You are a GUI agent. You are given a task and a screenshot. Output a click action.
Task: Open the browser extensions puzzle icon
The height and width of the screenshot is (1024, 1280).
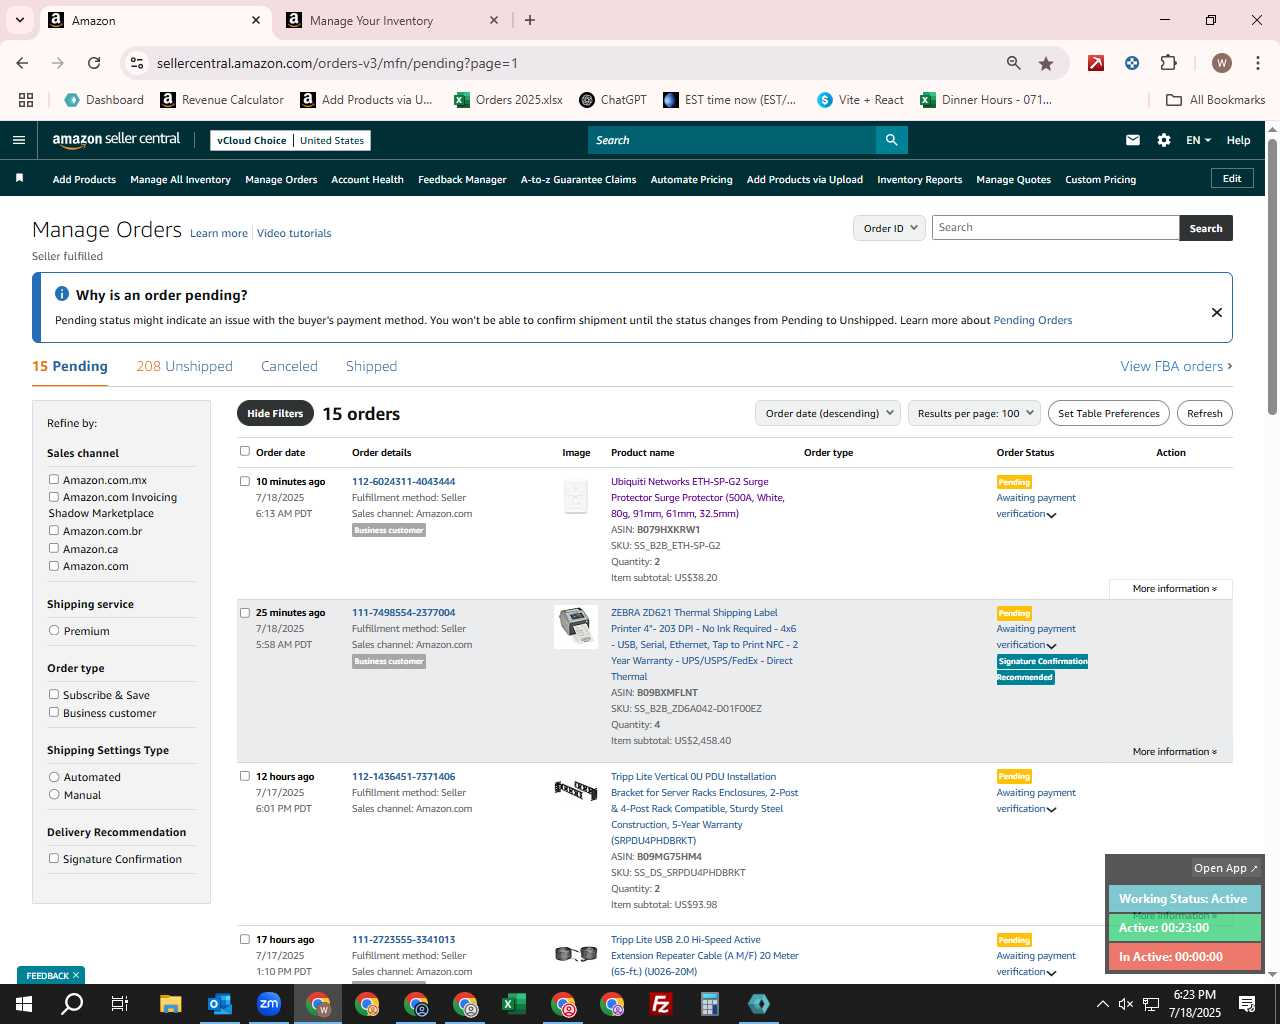click(x=1168, y=63)
